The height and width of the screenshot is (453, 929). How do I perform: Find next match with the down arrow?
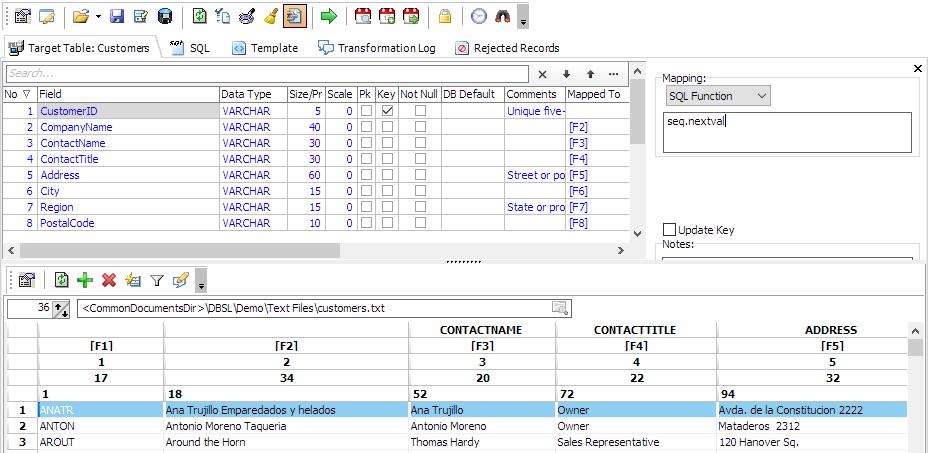(566, 74)
